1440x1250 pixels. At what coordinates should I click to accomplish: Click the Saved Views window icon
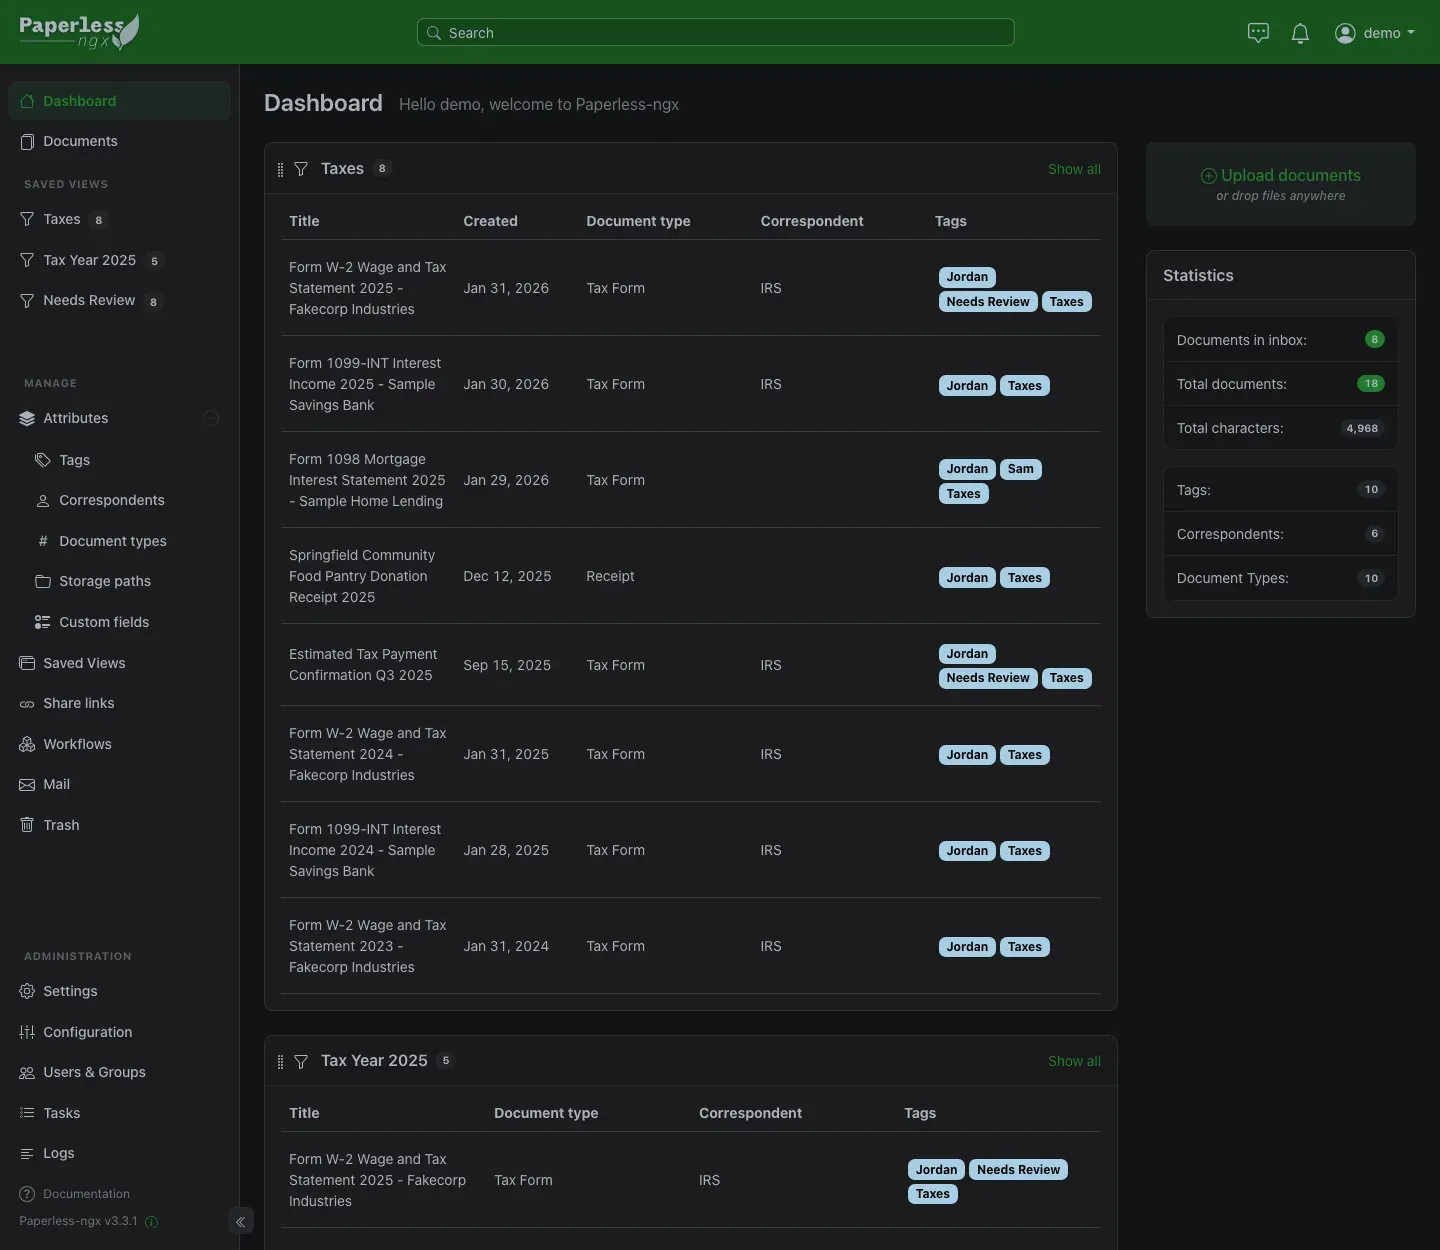(27, 663)
